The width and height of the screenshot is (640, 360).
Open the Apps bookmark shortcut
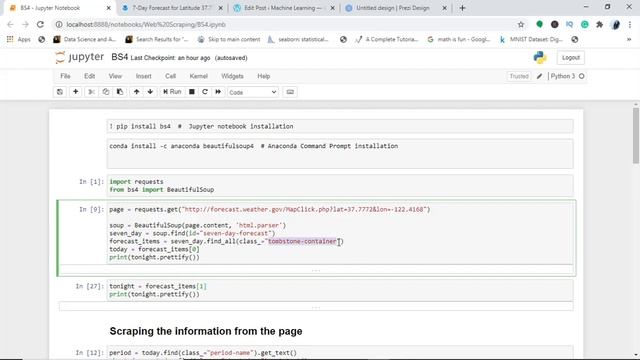pos(19,40)
